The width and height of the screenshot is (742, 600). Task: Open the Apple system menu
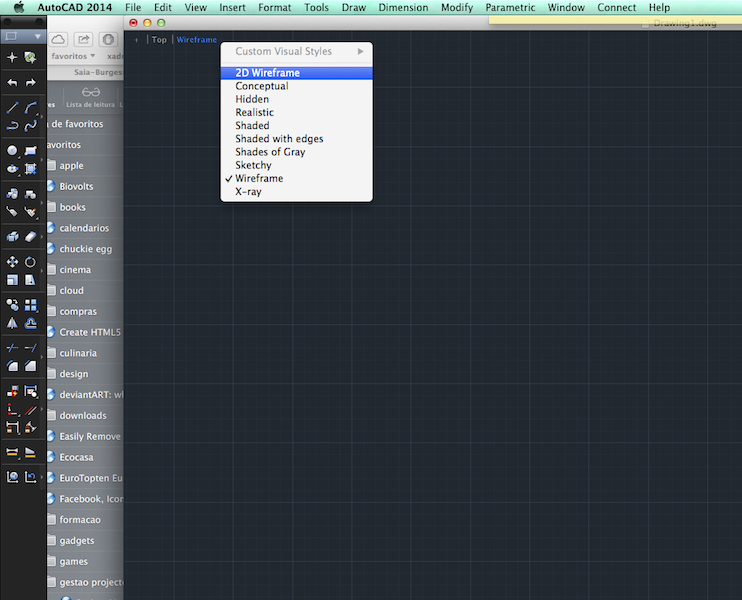(19, 8)
